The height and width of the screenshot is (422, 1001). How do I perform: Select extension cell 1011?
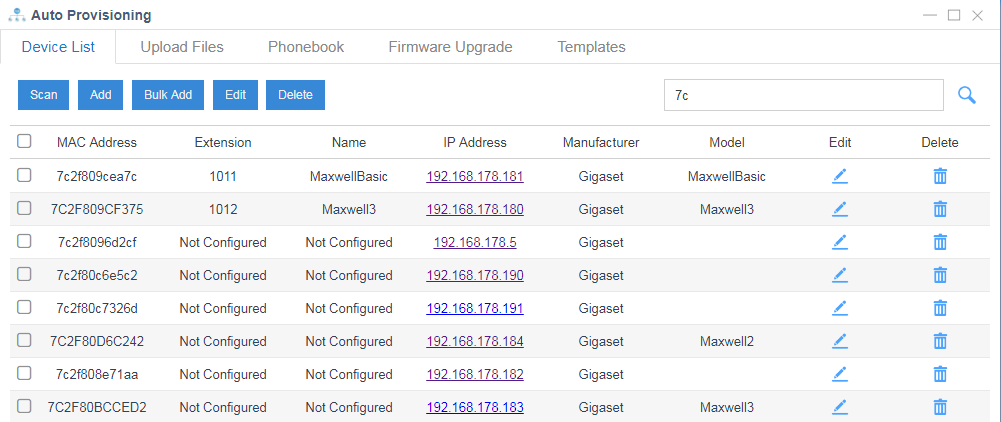(x=223, y=176)
